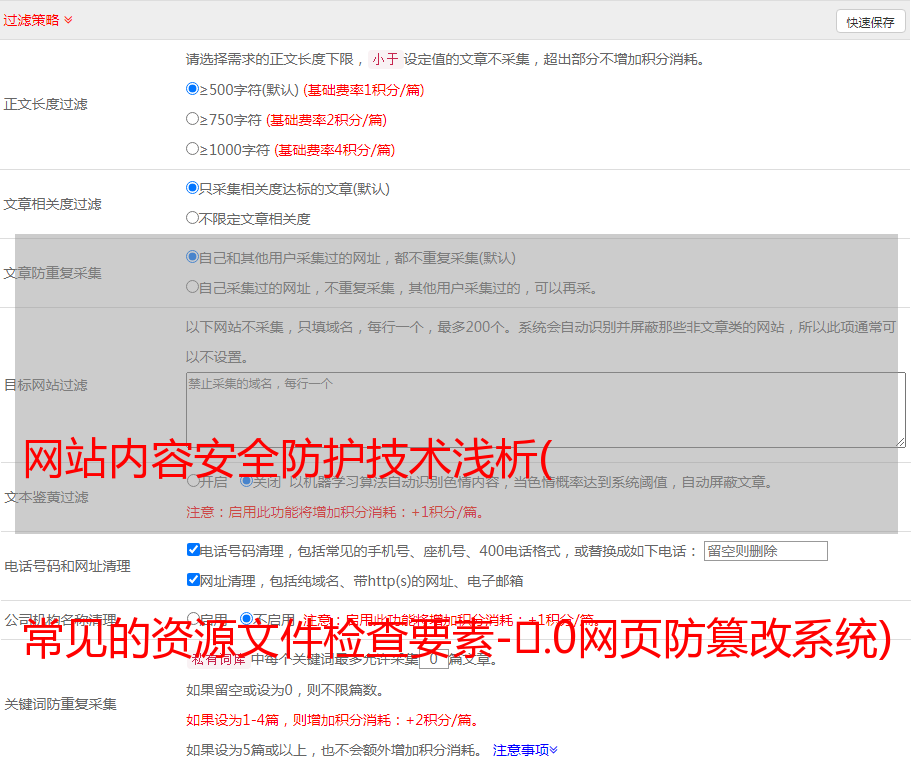Image resolution: width=912 pixels, height=768 pixels.
Task: Select the ≥1000字符 length filter
Action: click(193, 149)
